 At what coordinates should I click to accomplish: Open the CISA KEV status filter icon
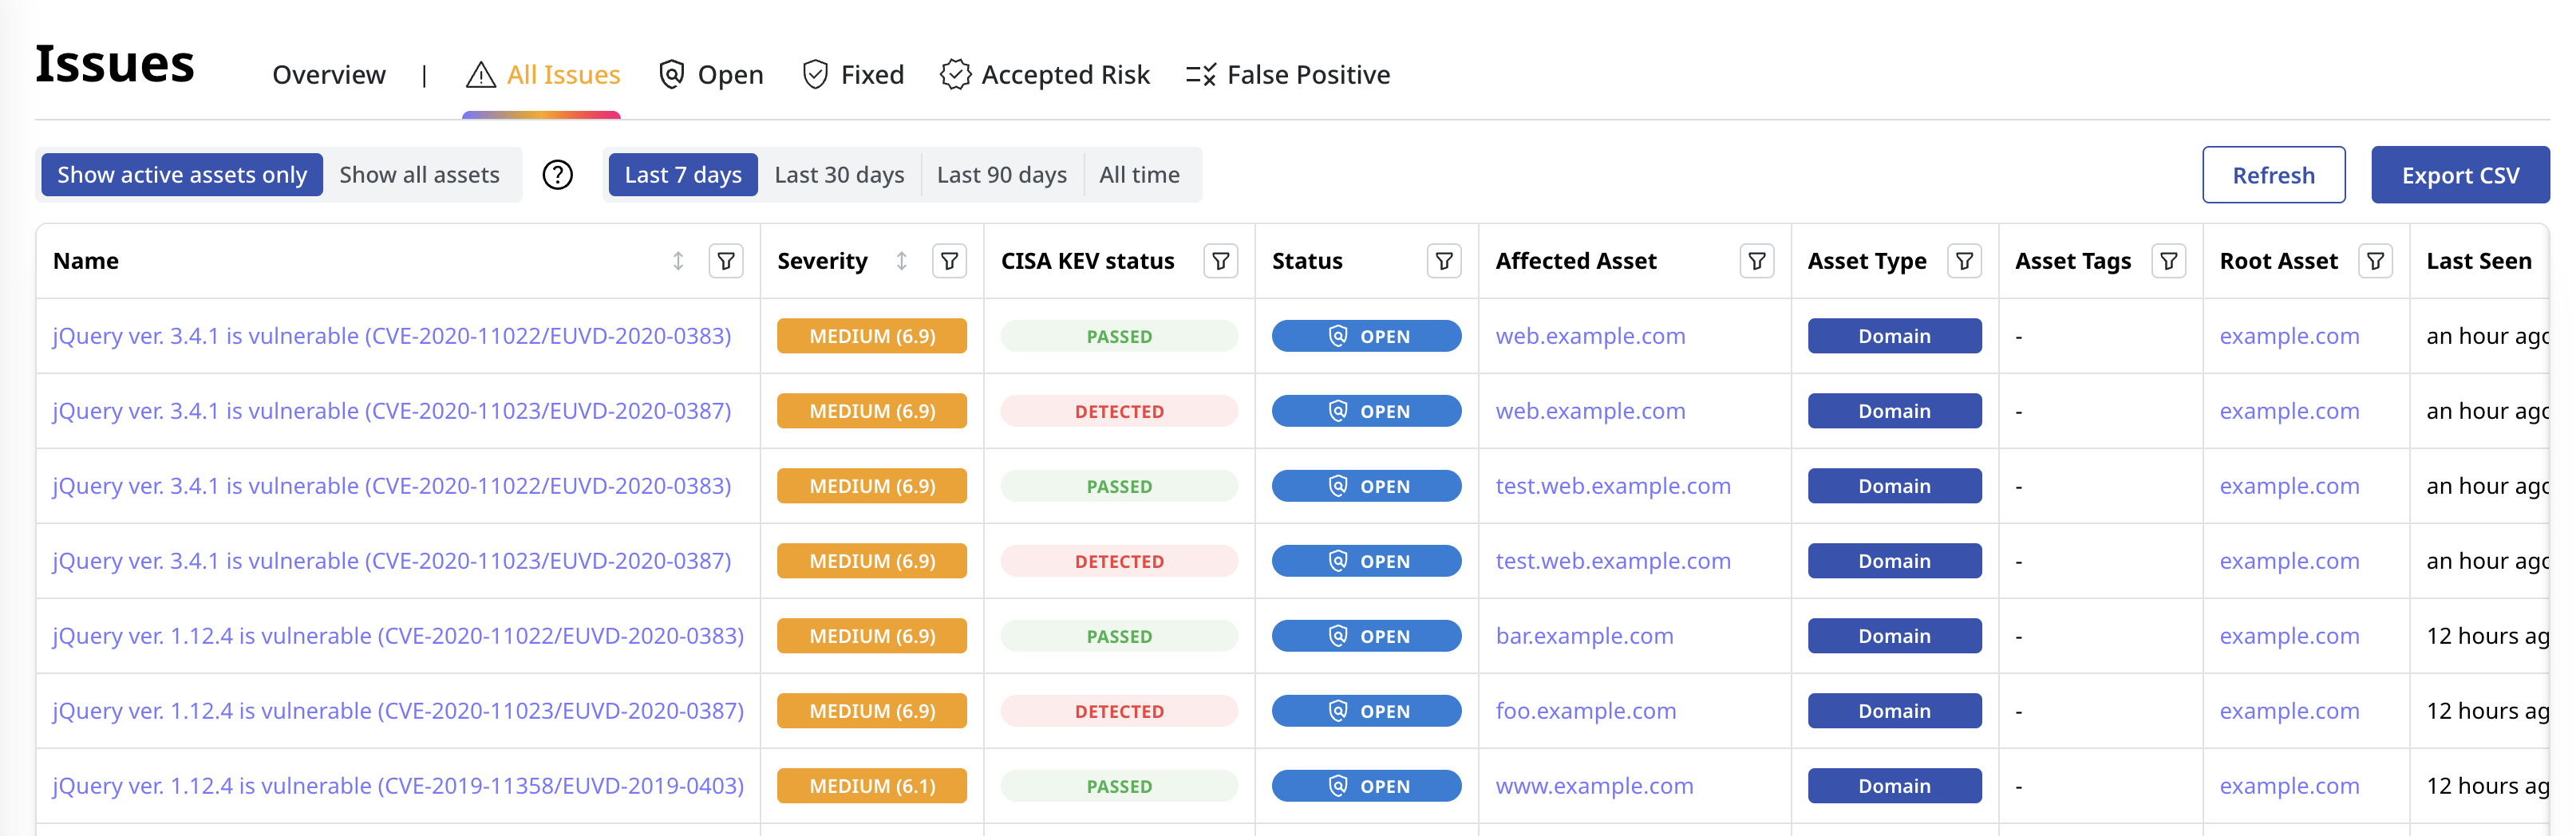click(1220, 261)
